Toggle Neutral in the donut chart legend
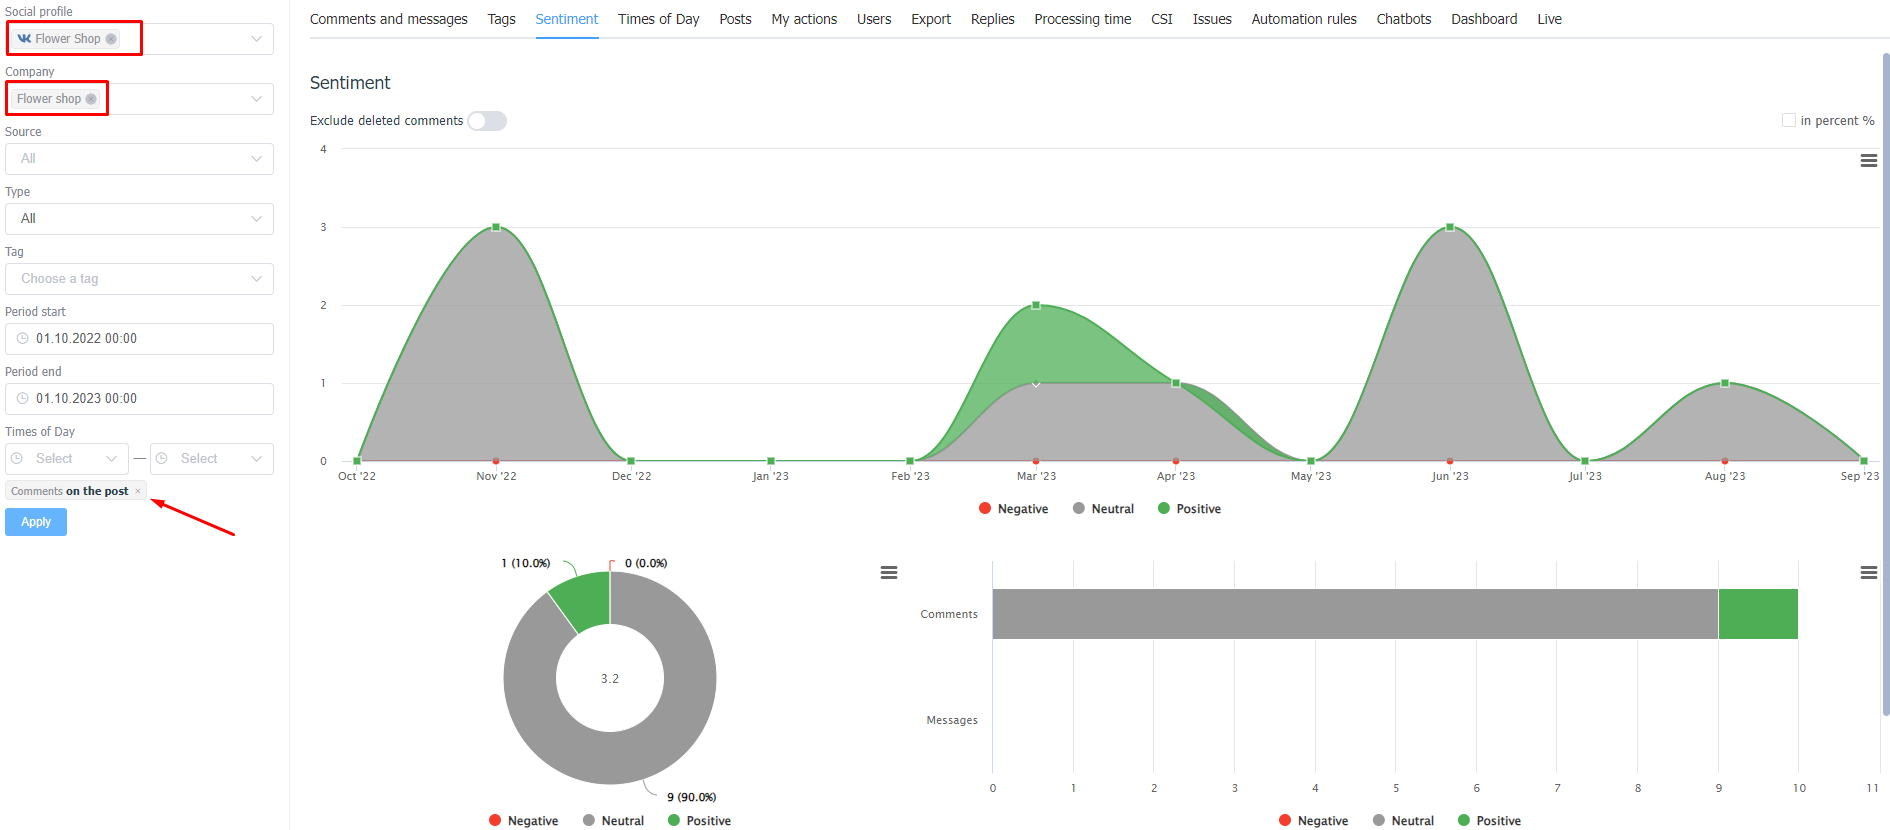This screenshot has height=830, width=1890. (x=613, y=820)
